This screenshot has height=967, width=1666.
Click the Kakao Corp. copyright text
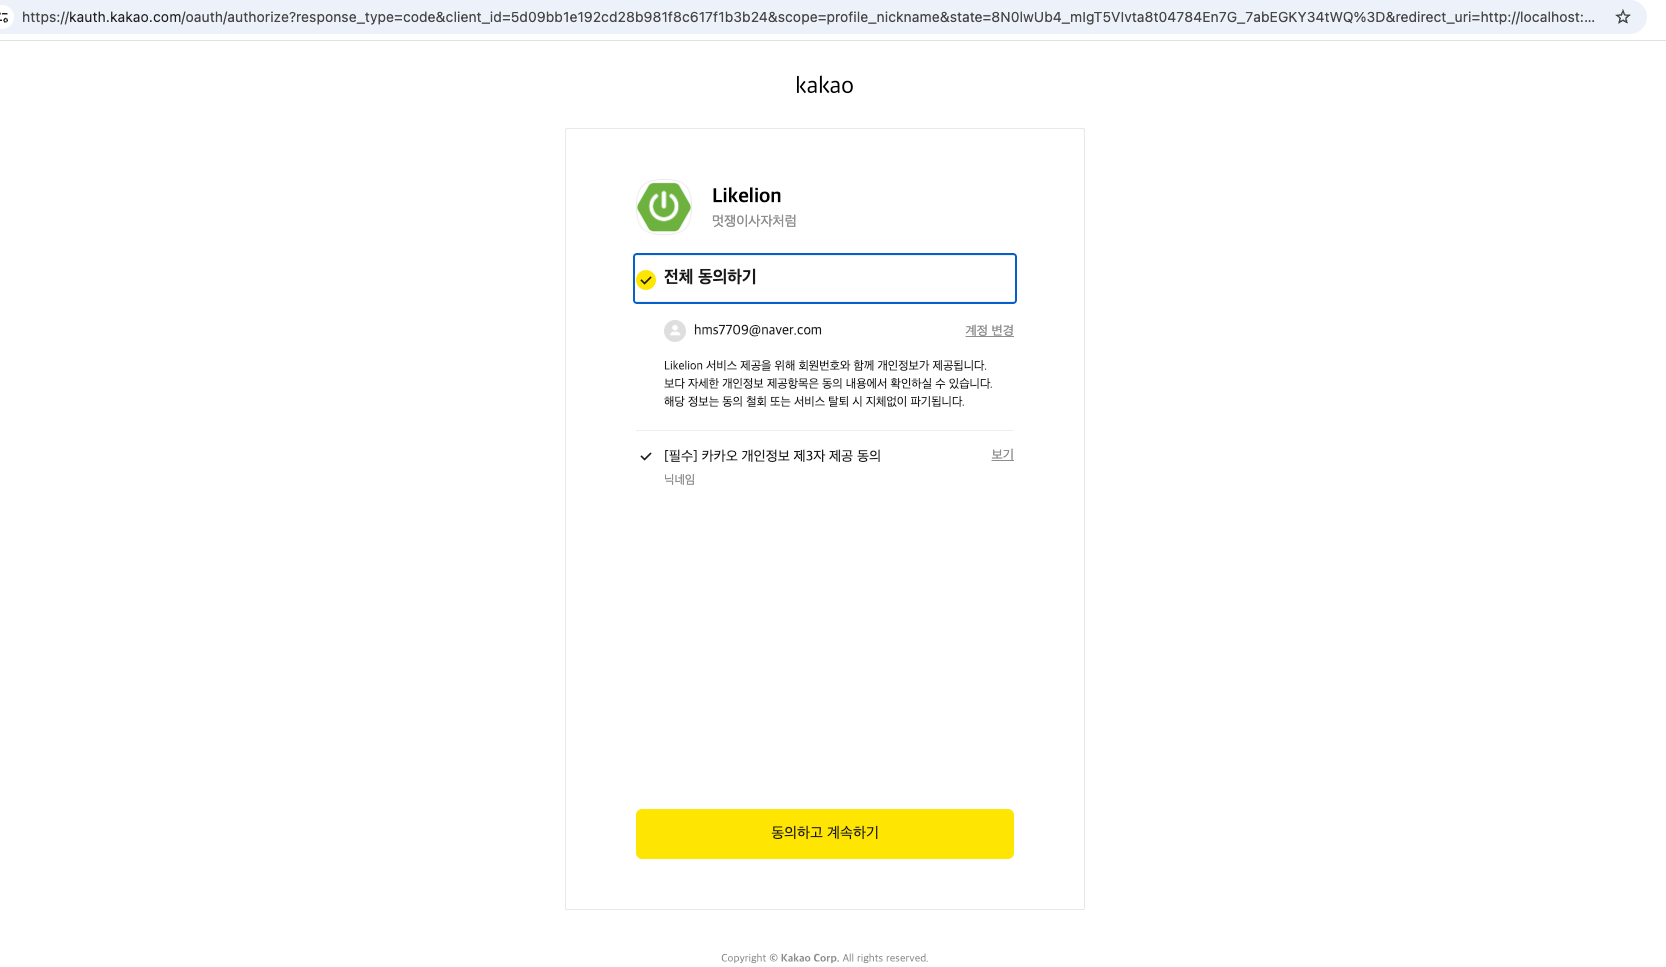tap(825, 958)
